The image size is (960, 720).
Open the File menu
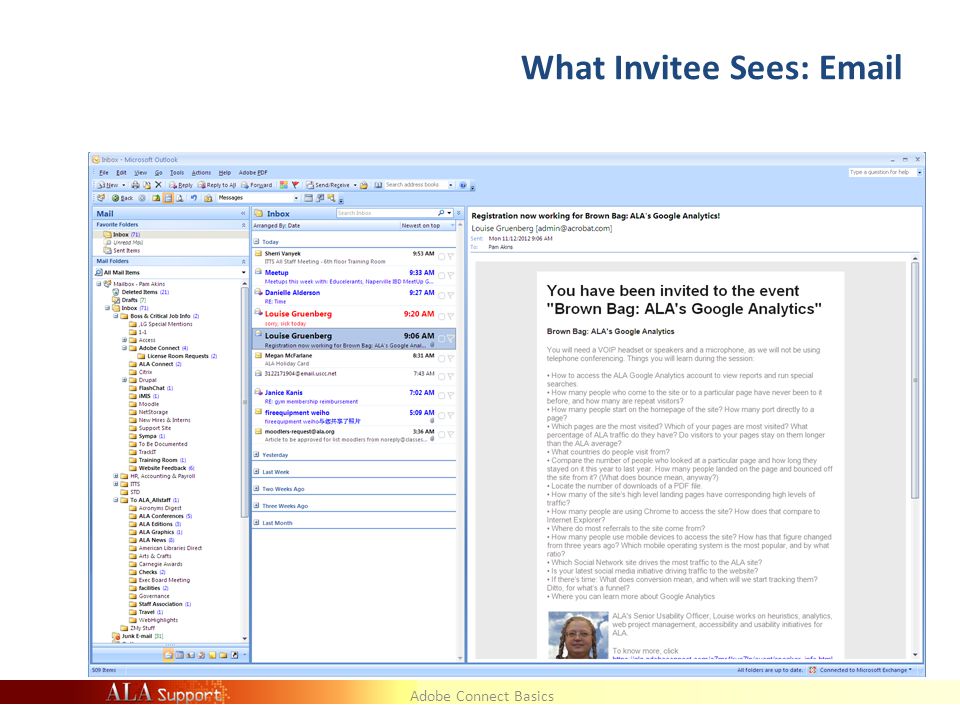pos(104,173)
